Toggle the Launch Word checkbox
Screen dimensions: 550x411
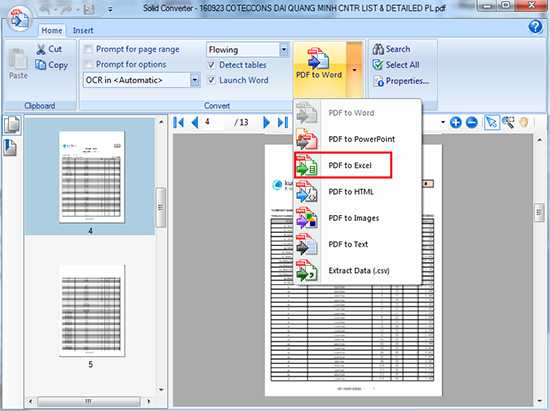click(212, 80)
